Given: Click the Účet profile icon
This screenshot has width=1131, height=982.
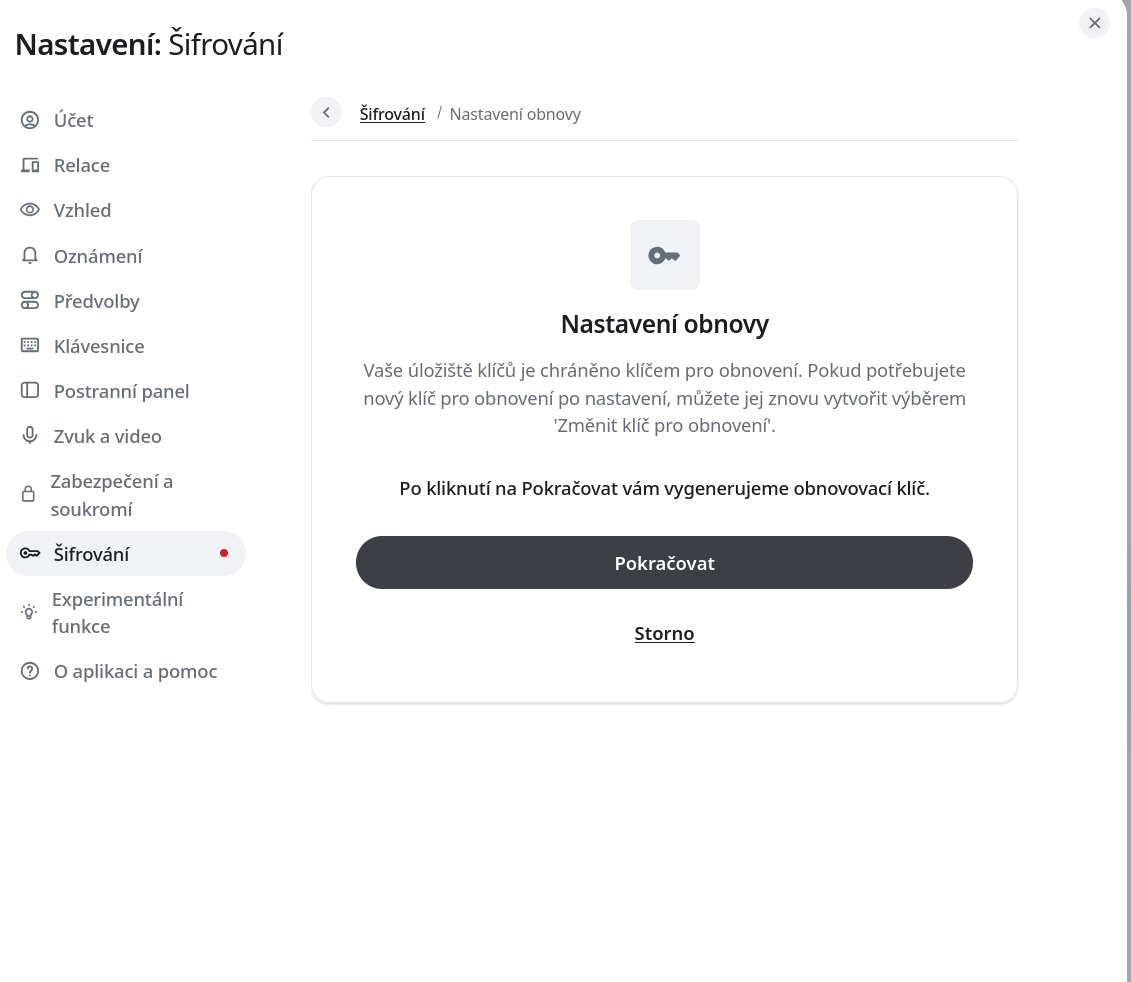Looking at the screenshot, I should (x=30, y=120).
